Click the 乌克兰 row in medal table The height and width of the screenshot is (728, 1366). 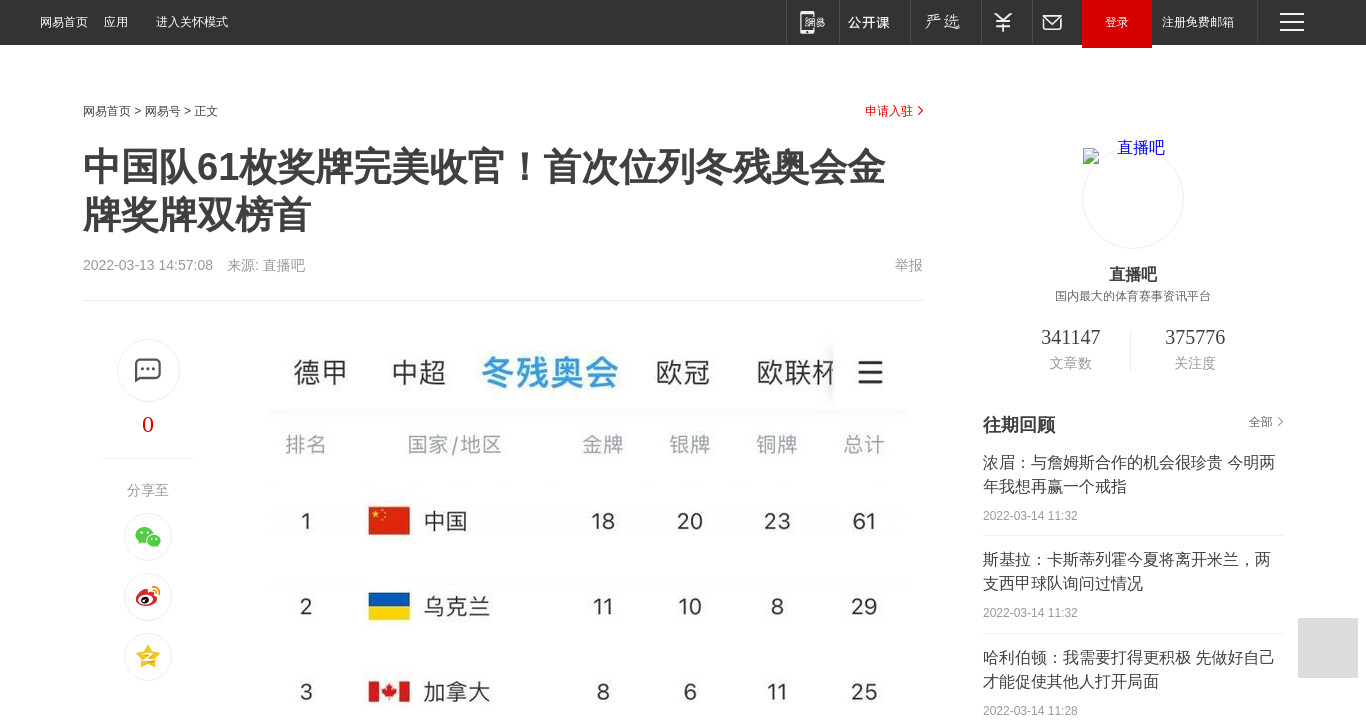point(589,606)
